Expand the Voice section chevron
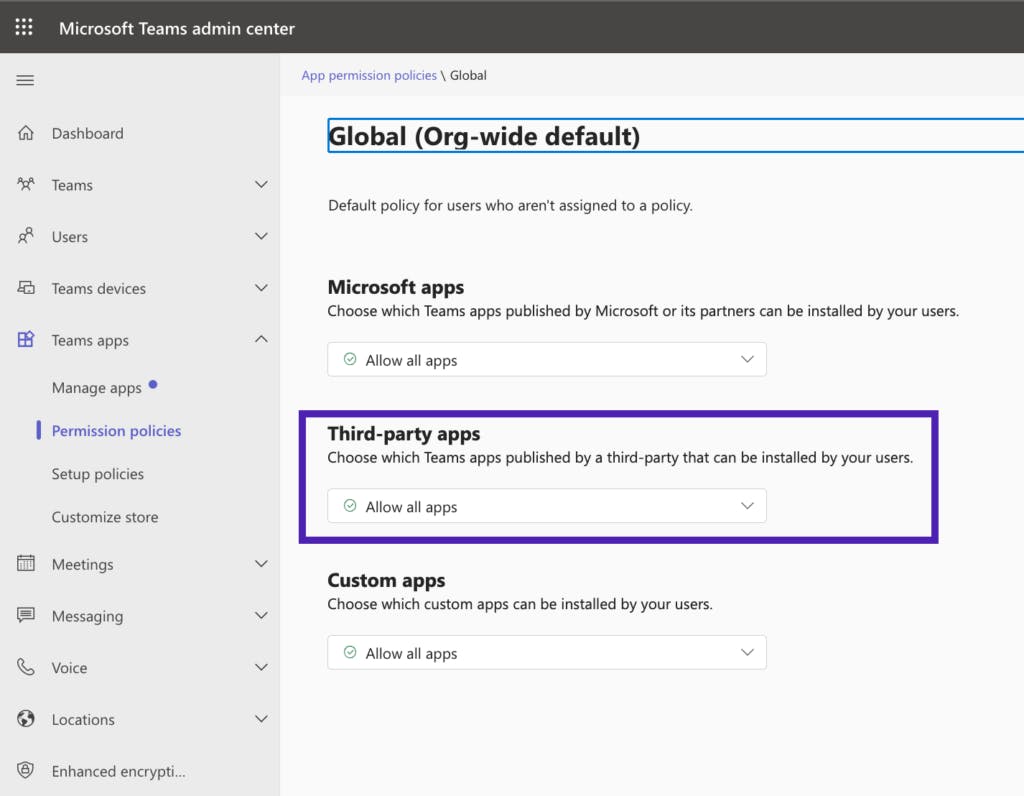Screen dimensions: 1024x796 tap(261, 667)
